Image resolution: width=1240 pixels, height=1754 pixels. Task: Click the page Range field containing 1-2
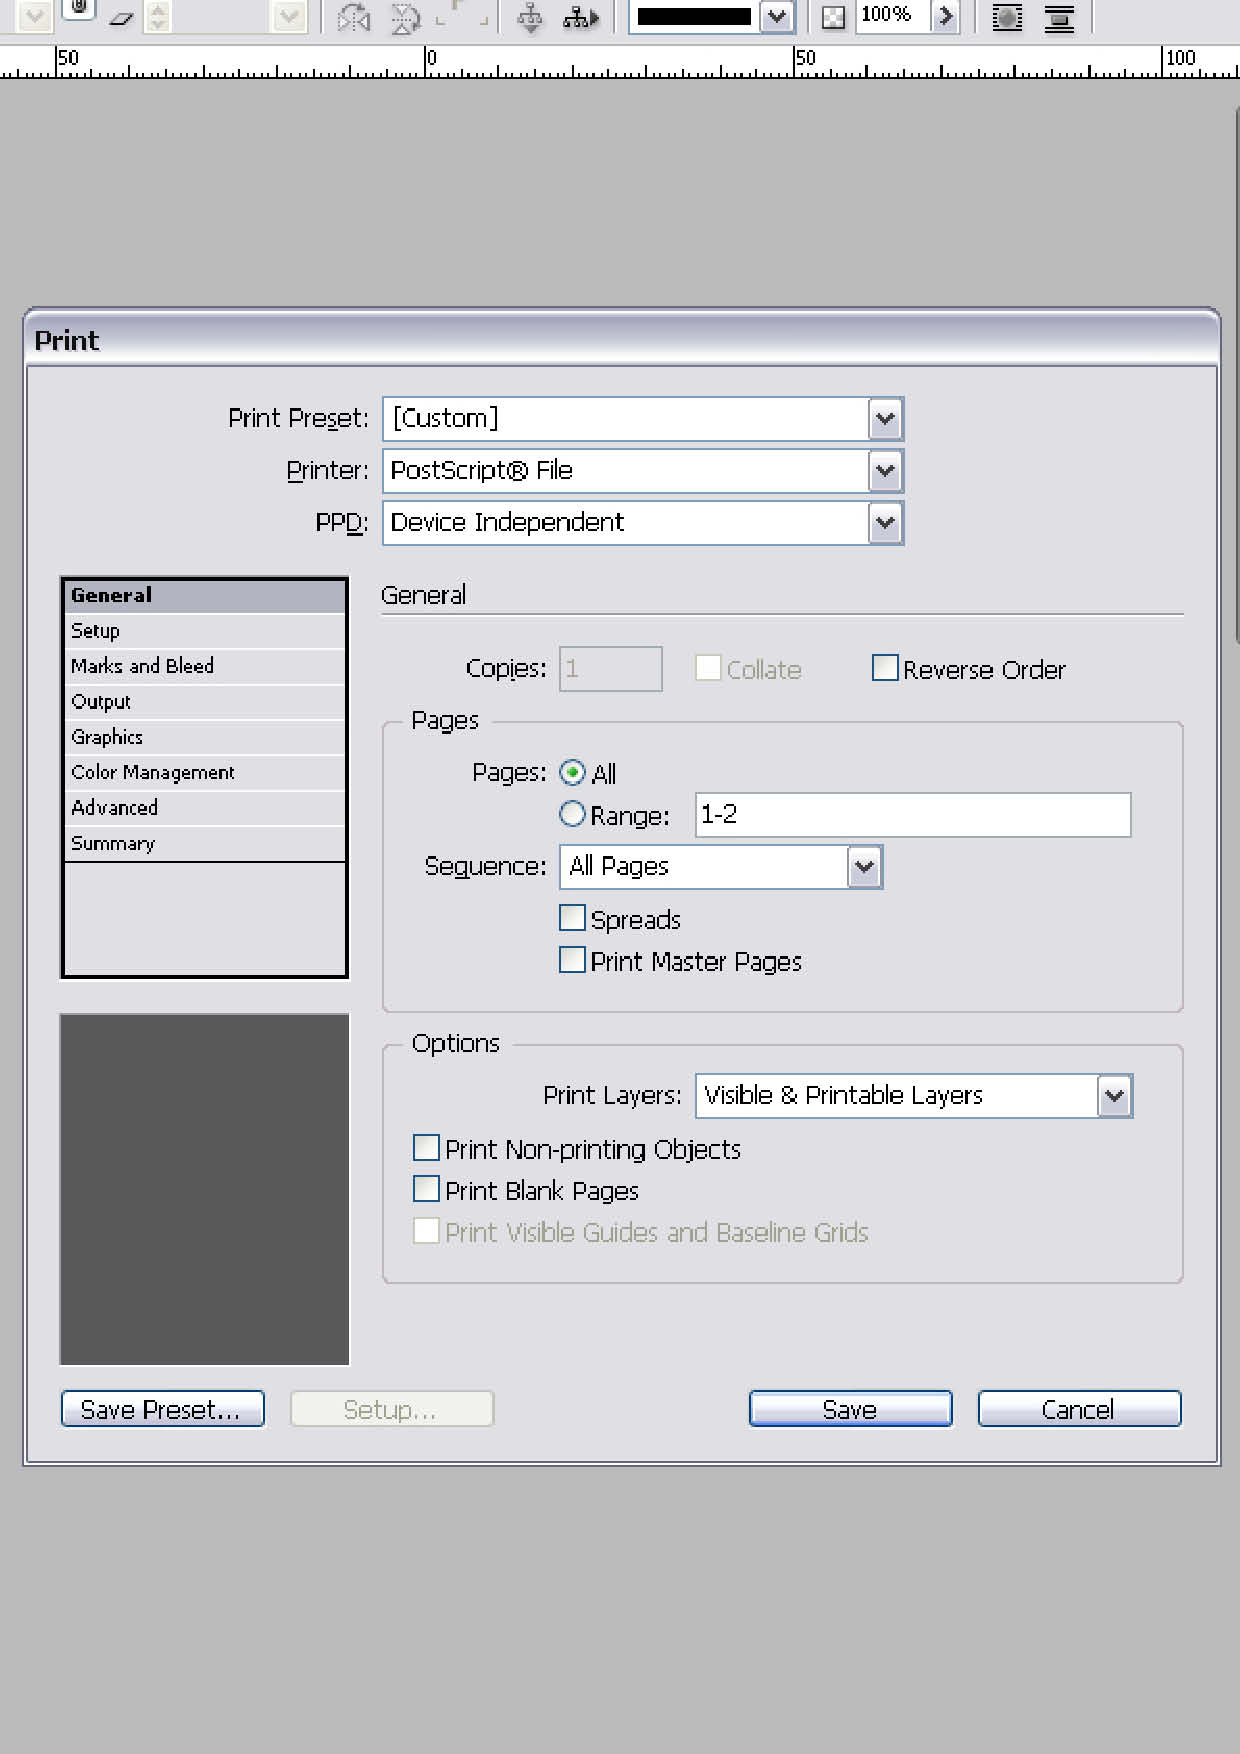(913, 815)
